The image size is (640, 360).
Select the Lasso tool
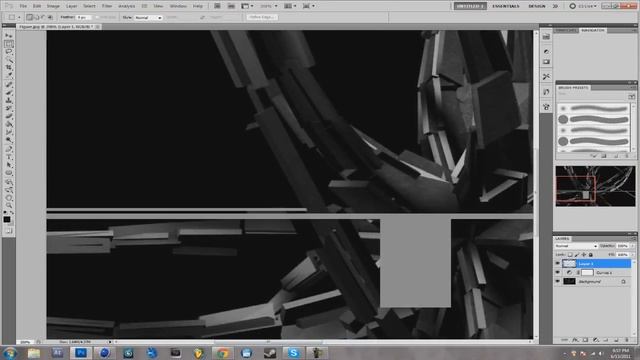coord(9,52)
